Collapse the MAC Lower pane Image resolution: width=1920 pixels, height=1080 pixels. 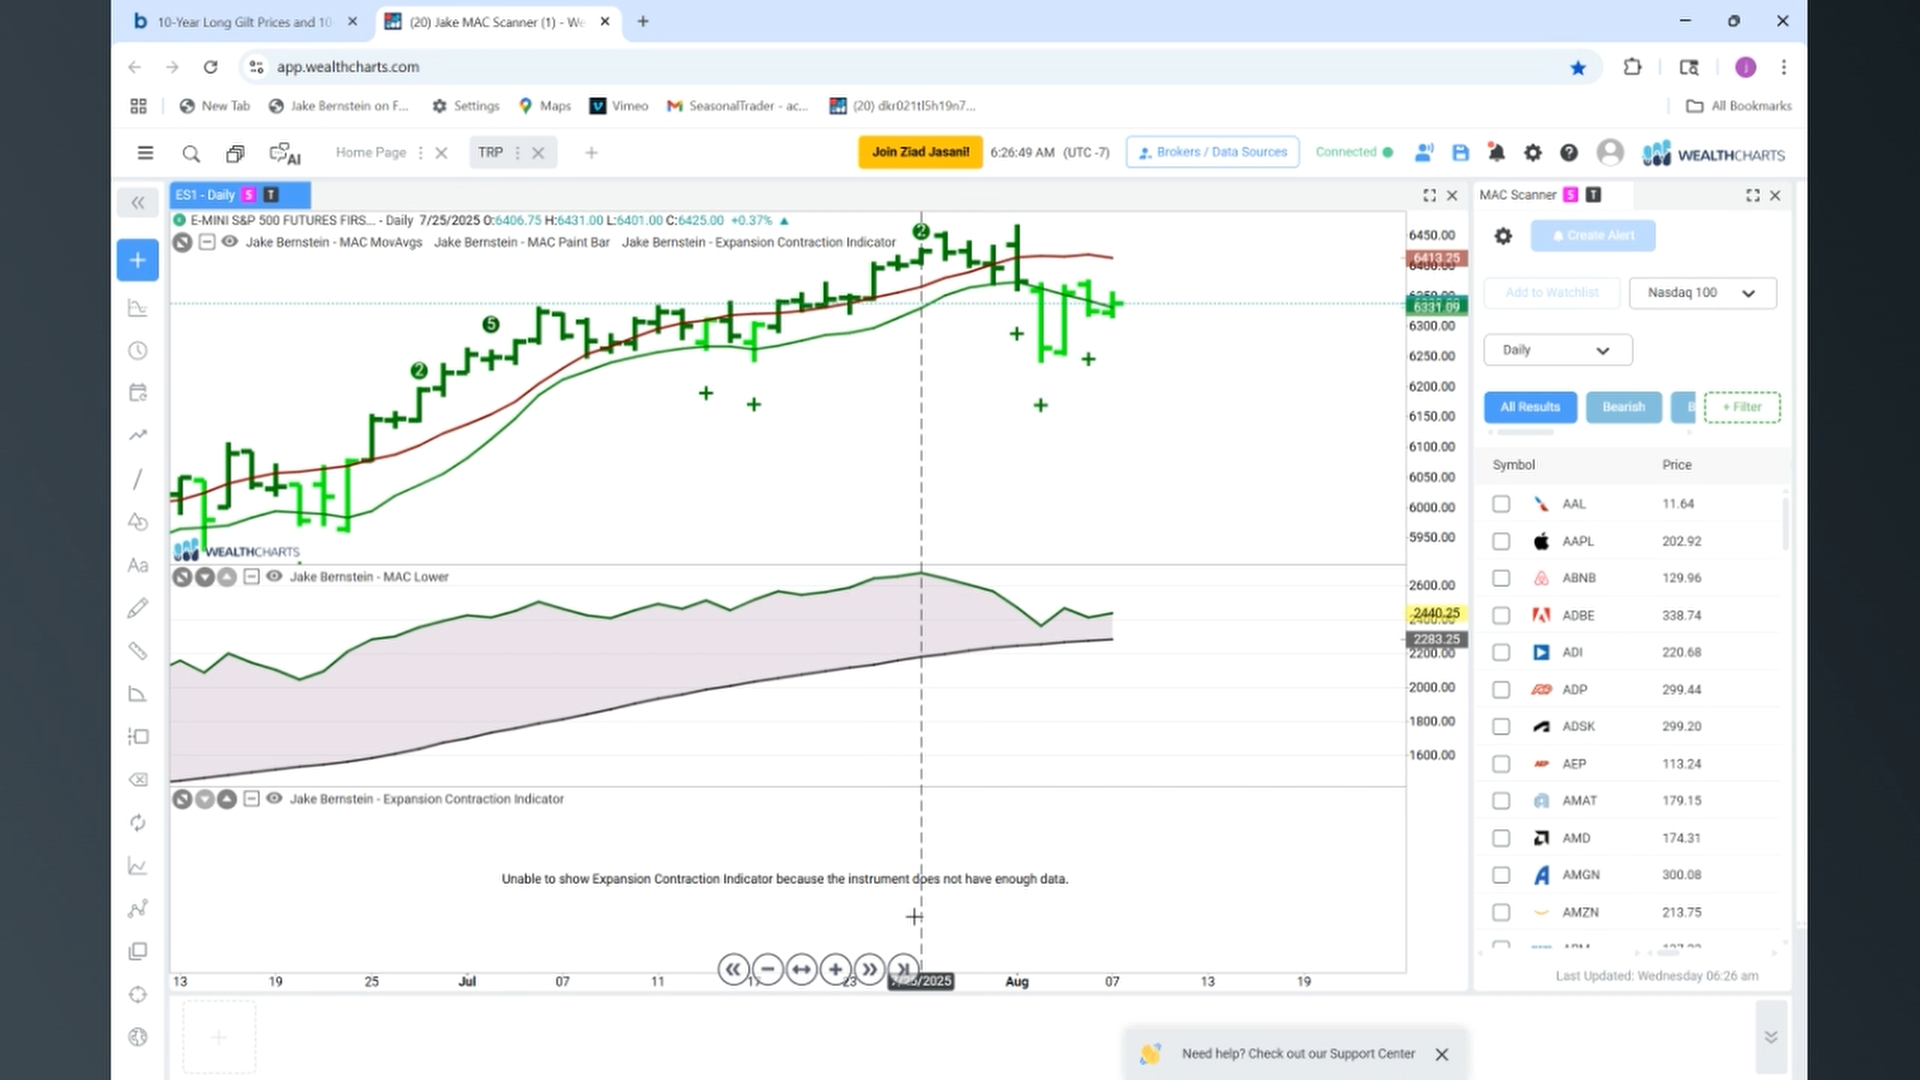(x=251, y=577)
